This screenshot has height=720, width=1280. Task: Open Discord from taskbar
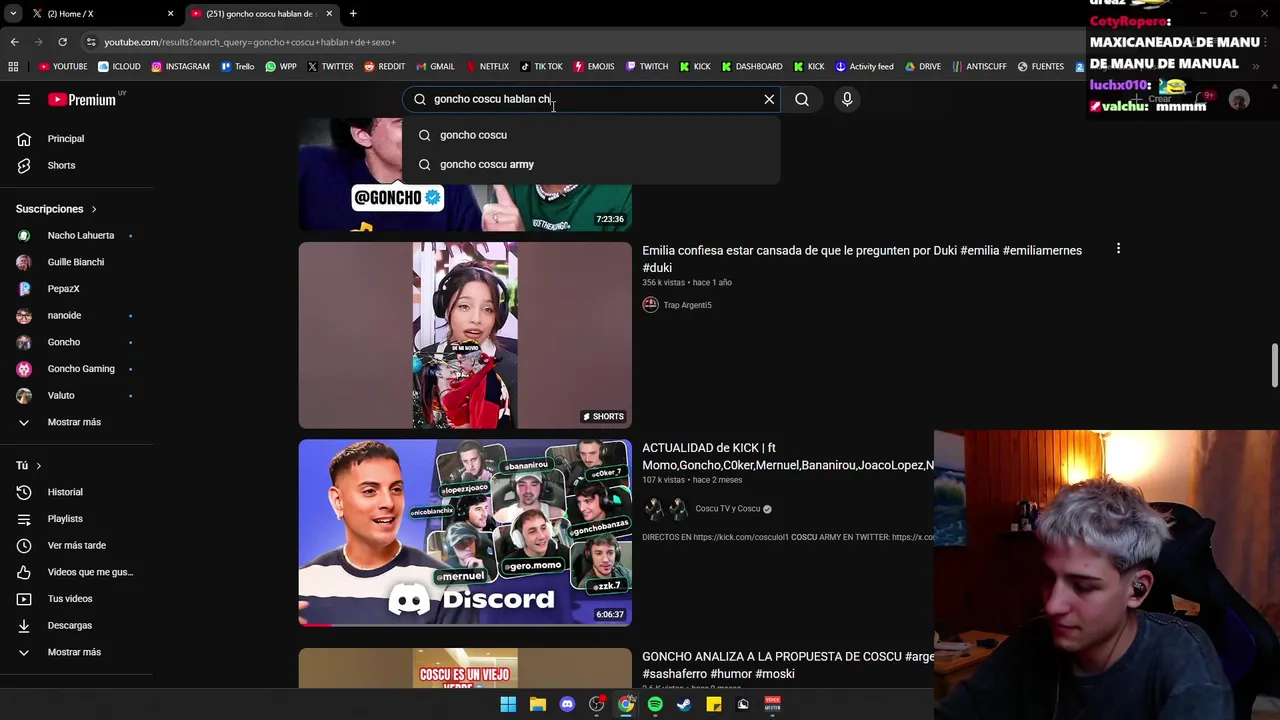click(567, 704)
